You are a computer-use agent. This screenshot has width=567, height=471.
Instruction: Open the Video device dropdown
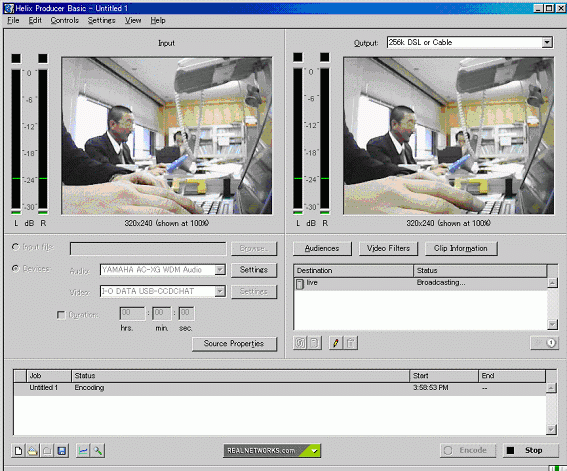(x=220, y=291)
